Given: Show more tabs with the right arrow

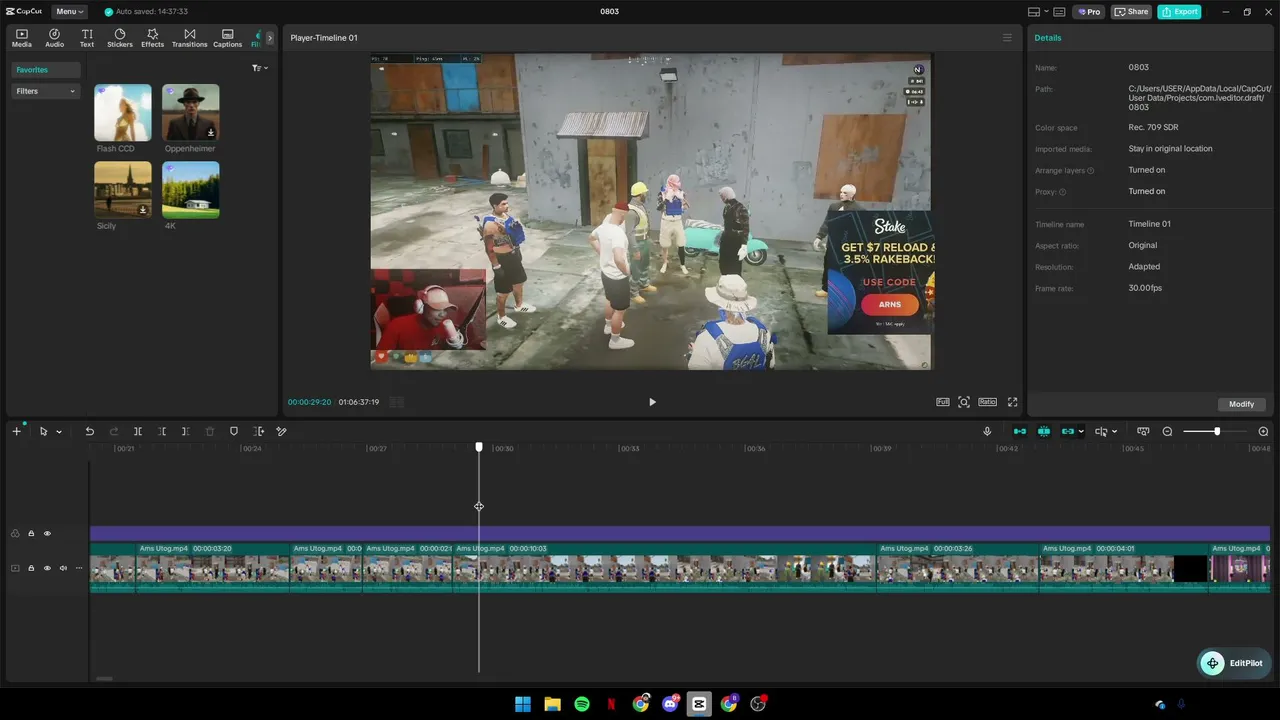Looking at the screenshot, I should [x=269, y=38].
